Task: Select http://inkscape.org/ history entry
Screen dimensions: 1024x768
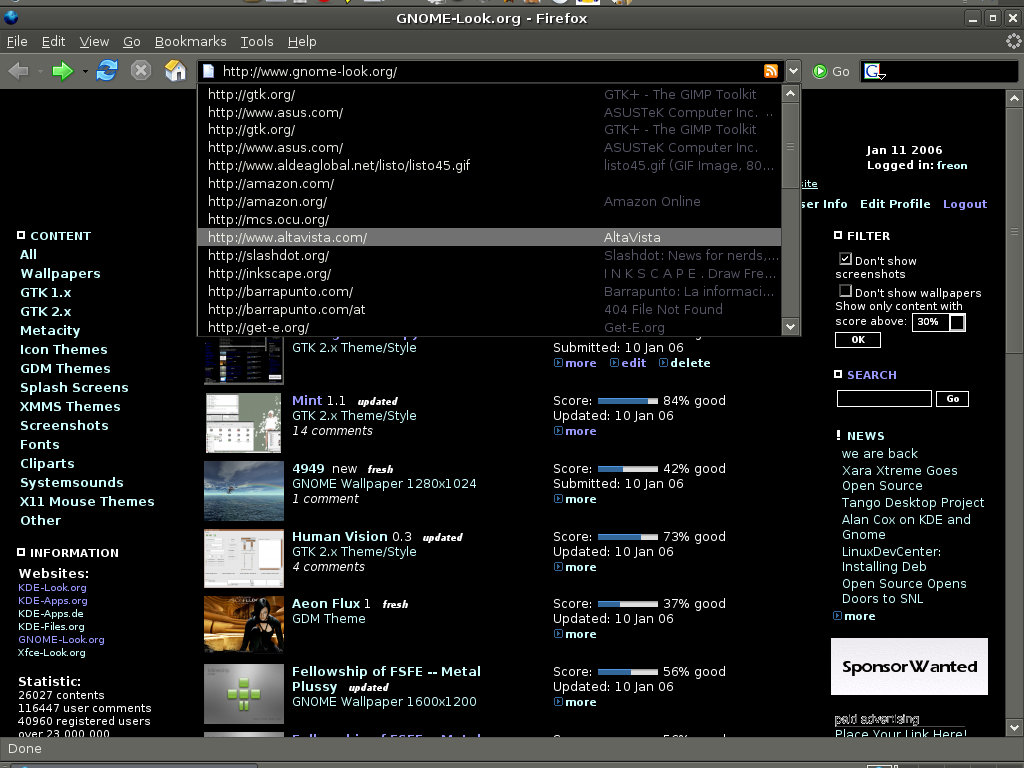Action: point(489,274)
